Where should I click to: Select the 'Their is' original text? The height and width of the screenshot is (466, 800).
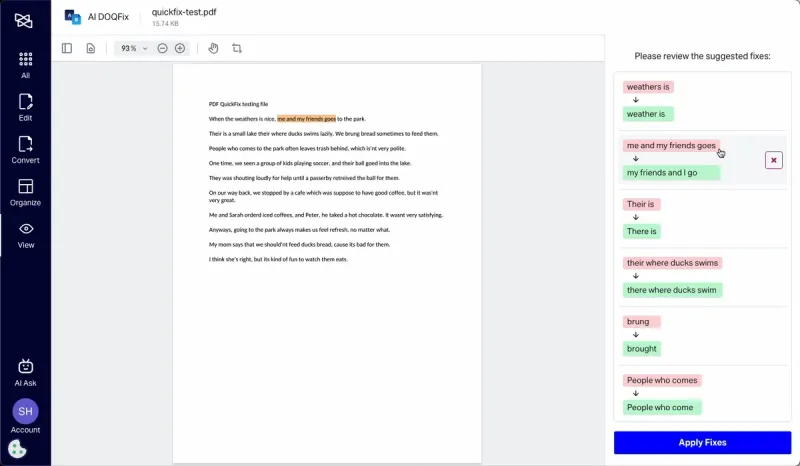[641, 204]
